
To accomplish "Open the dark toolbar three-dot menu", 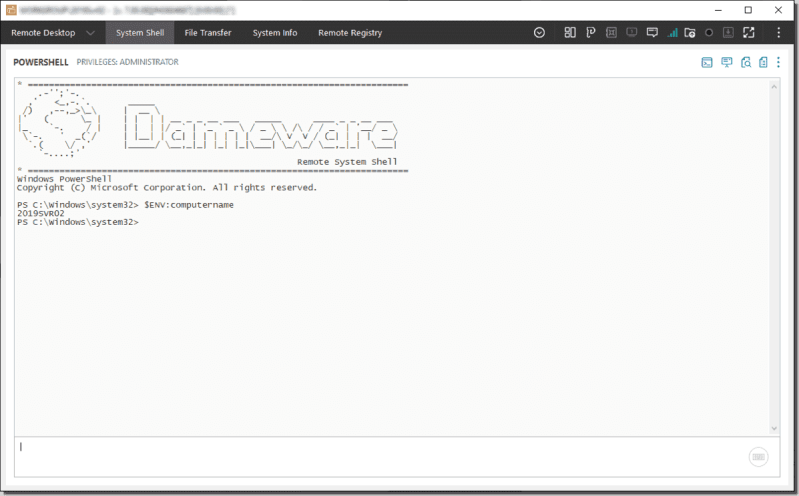I will coord(778,33).
